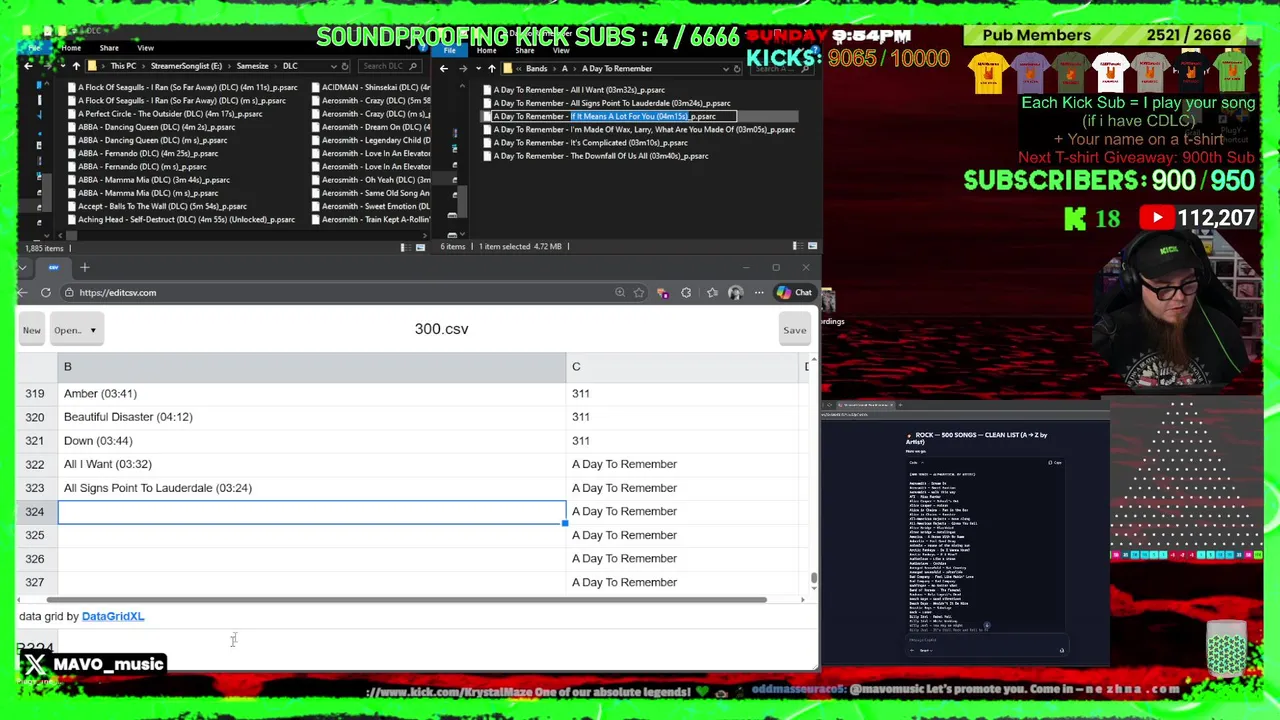Select the csv browser tab
Screen dimensions: 1280x720
click(x=54, y=267)
